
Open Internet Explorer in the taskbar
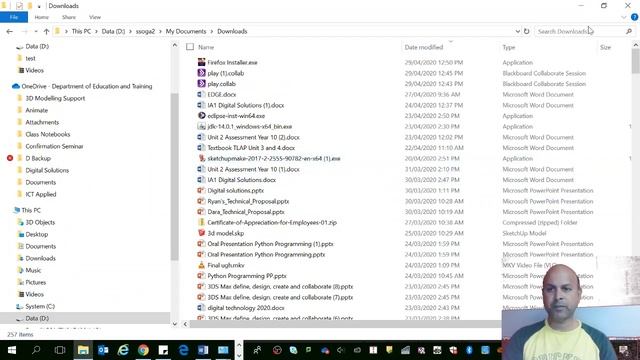123,350
